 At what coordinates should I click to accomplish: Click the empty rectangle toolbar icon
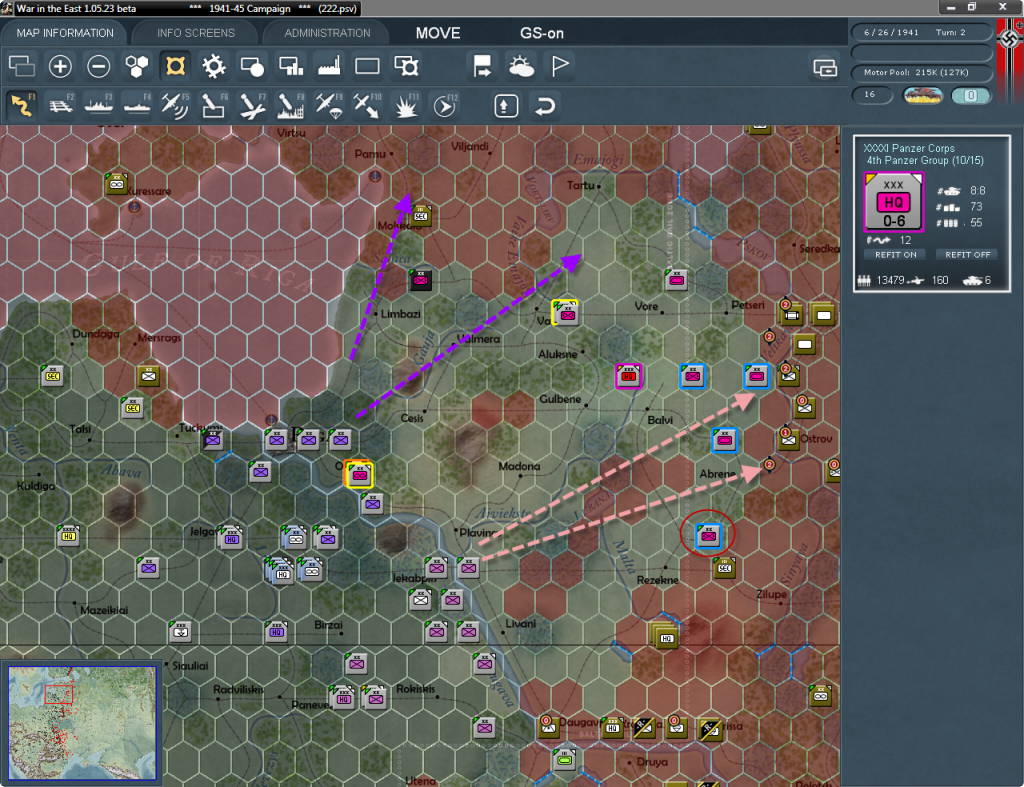pyautogui.click(x=367, y=66)
